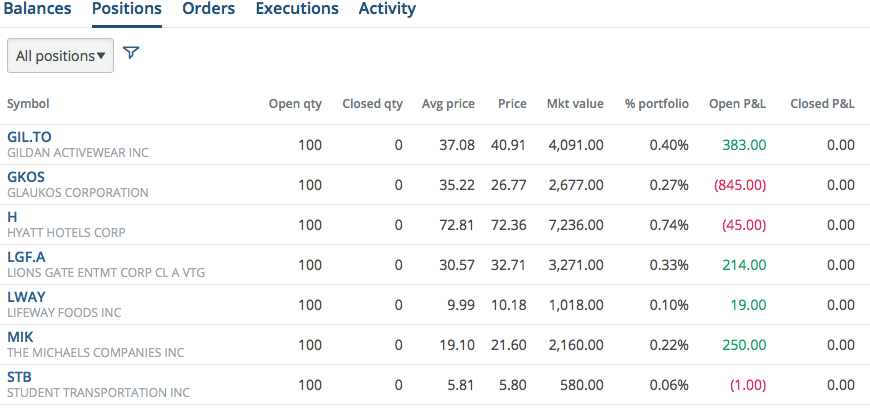Click the 0.22% portfolio cell
The height and width of the screenshot is (419, 870).
(669, 345)
